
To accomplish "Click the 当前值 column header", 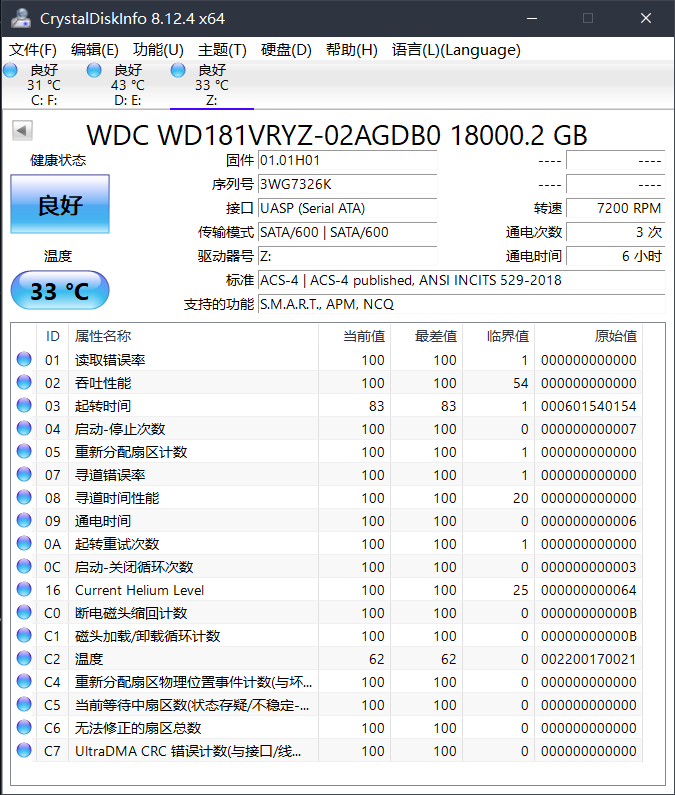I will coord(354,336).
